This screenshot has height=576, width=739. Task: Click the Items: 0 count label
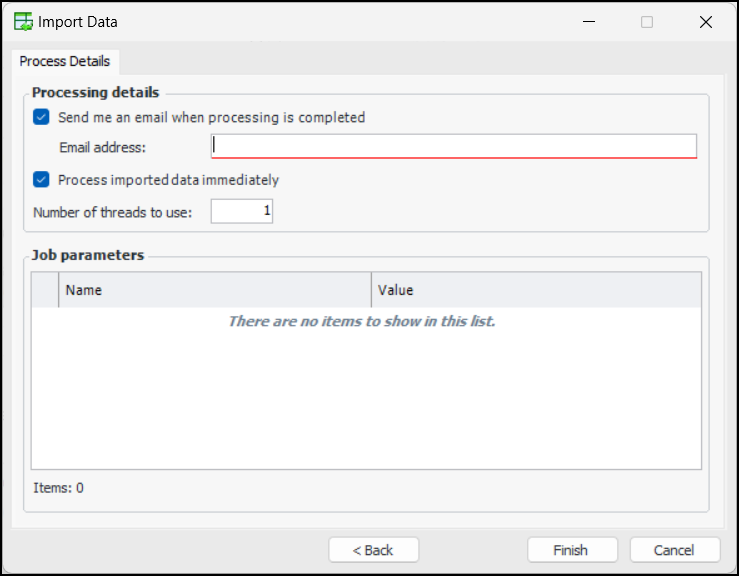[x=59, y=488]
